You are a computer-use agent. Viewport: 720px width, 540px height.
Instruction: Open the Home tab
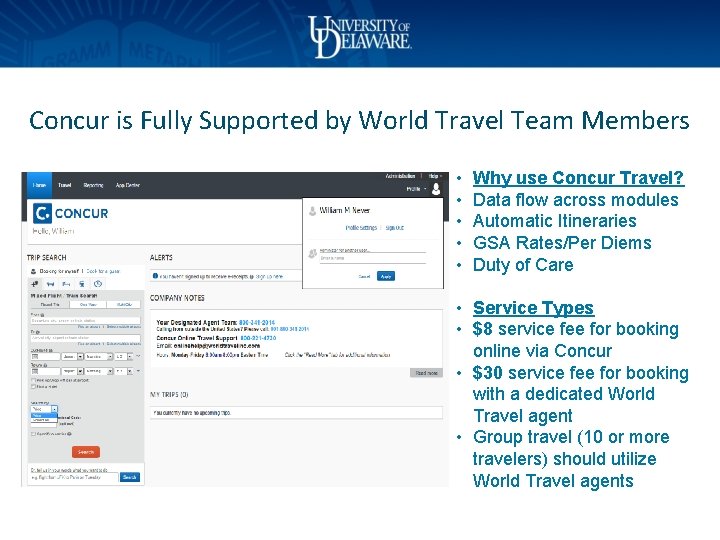(x=39, y=185)
